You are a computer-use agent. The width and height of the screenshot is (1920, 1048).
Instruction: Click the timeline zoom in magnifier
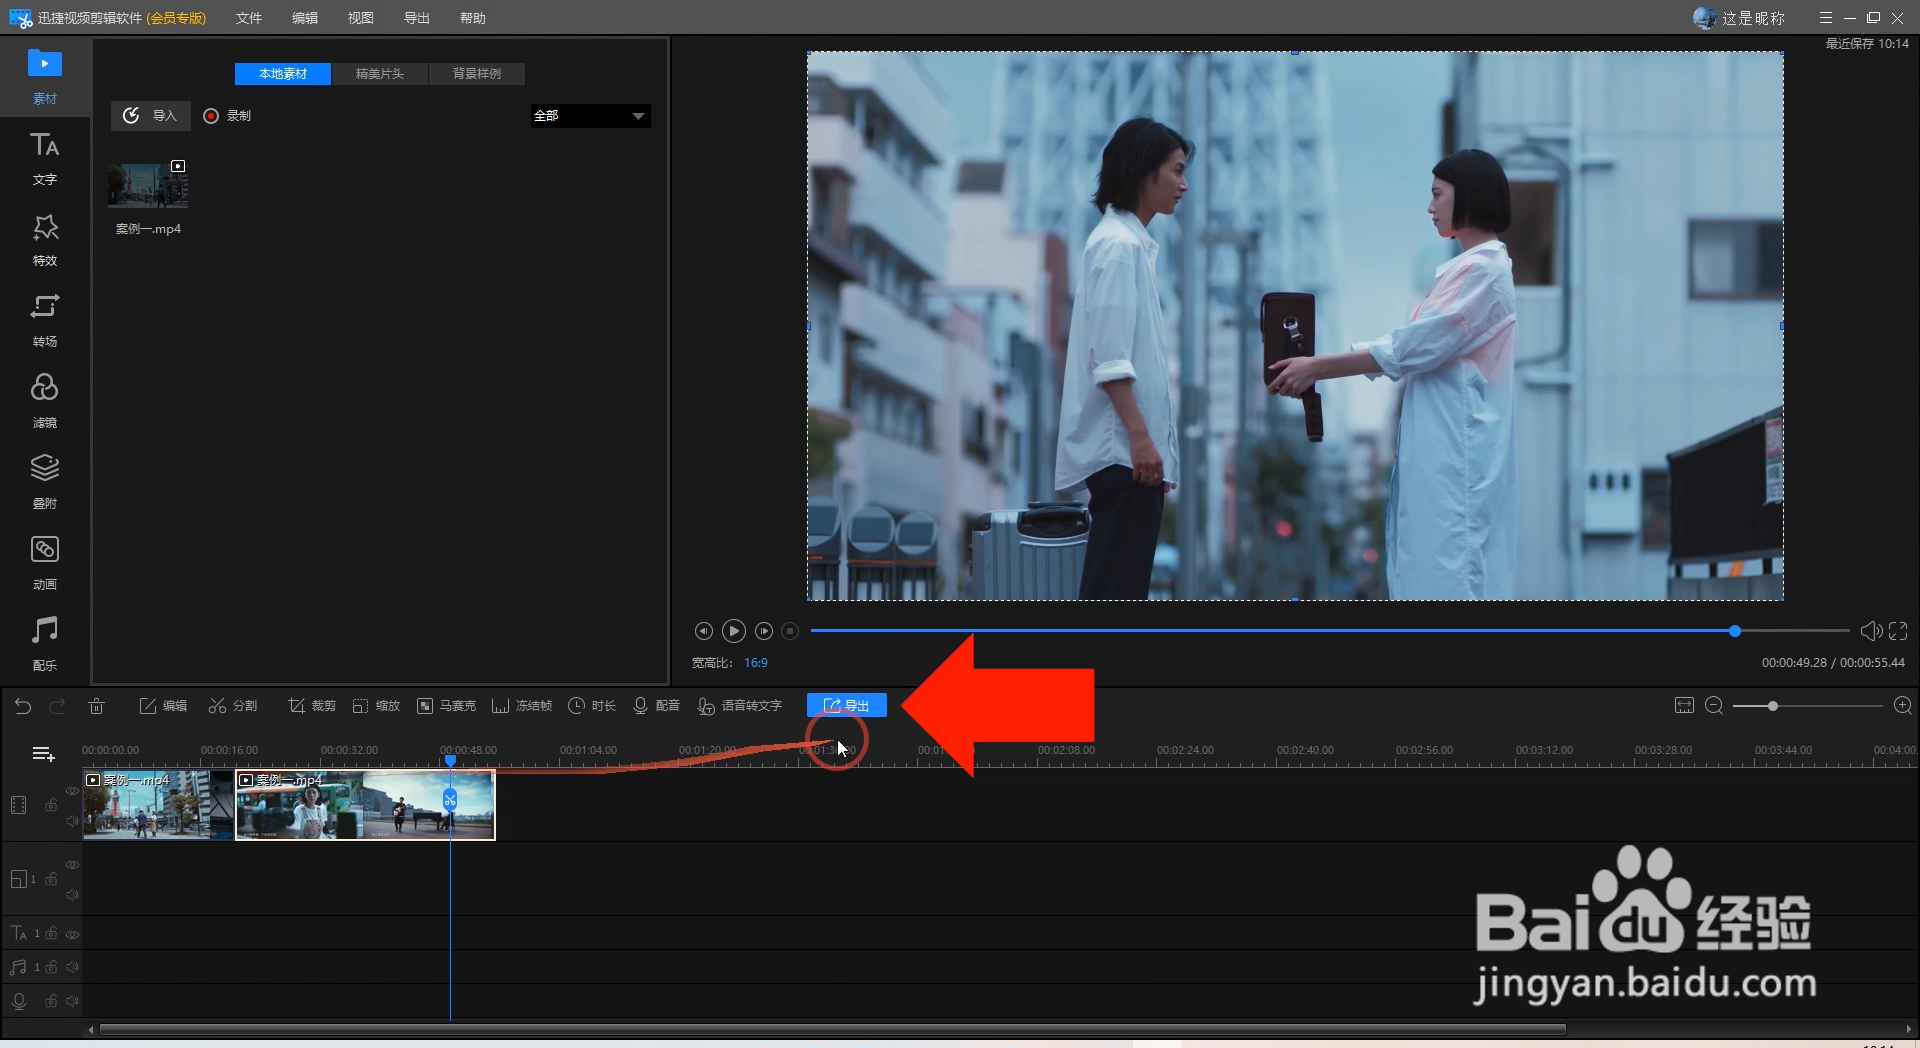tap(1903, 706)
